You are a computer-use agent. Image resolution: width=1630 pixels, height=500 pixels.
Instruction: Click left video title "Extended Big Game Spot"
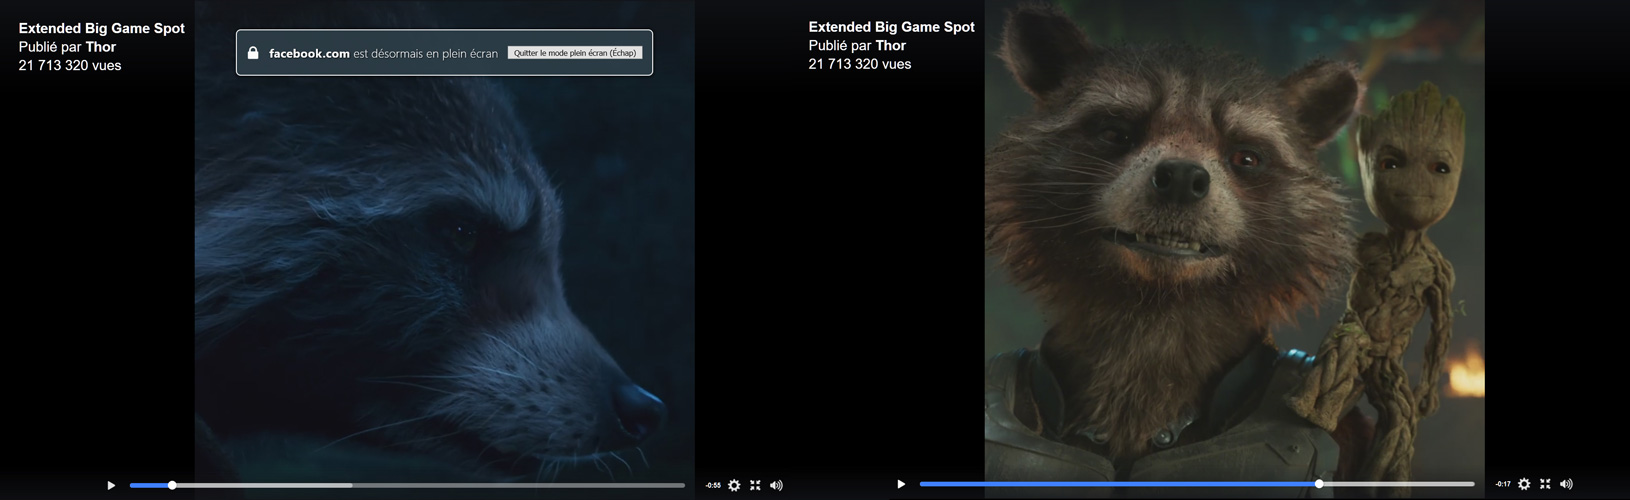(x=102, y=28)
